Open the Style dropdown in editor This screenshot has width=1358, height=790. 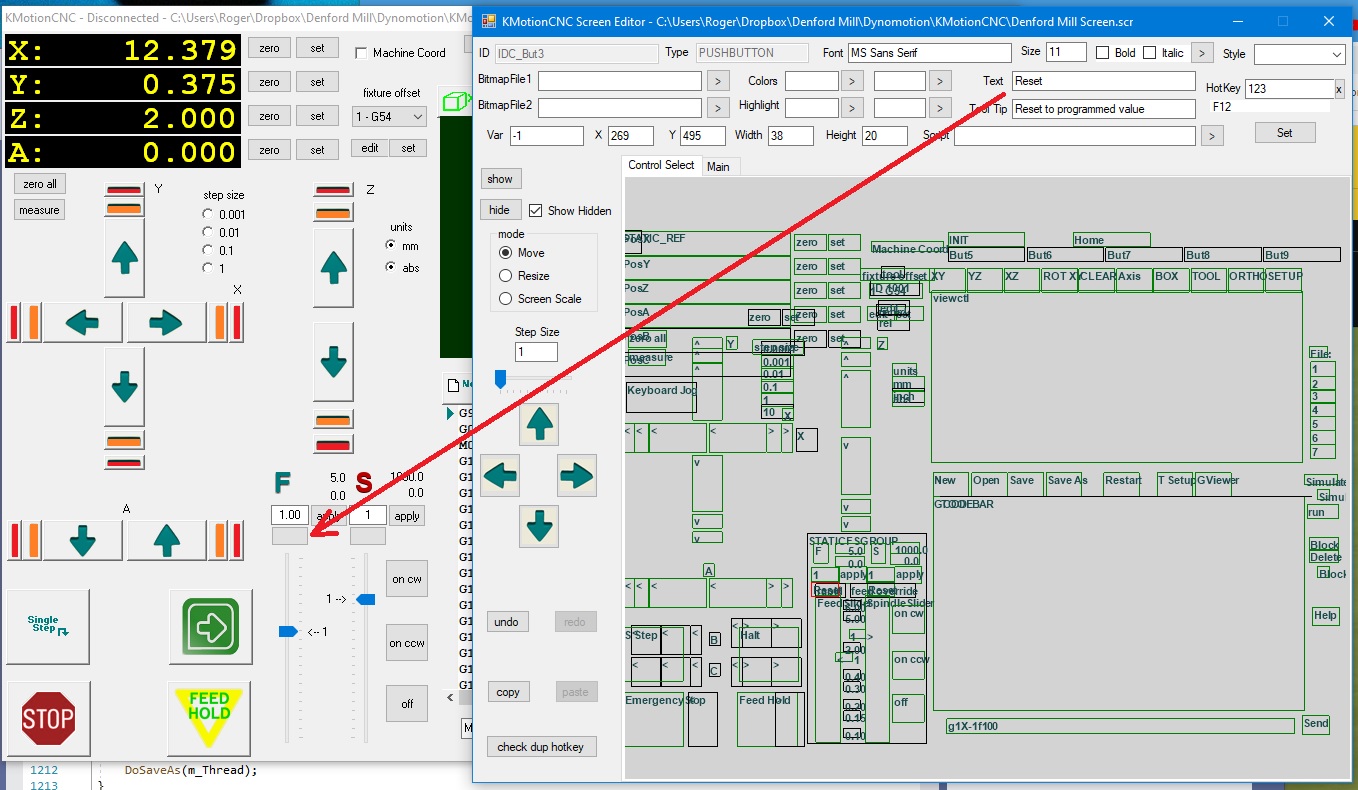click(x=1299, y=54)
